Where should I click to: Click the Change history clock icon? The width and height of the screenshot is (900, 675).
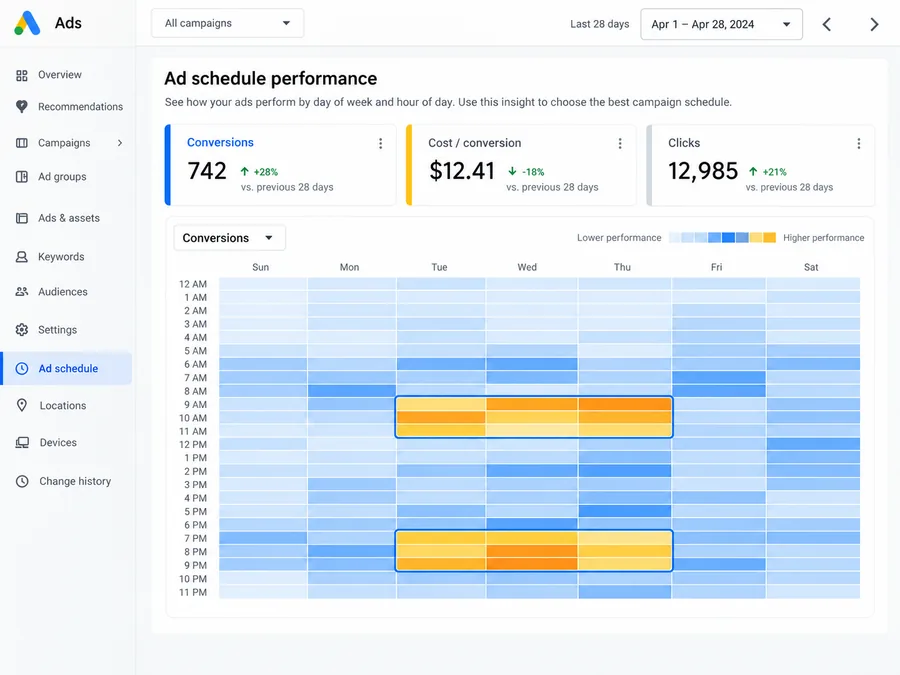[x=22, y=481]
